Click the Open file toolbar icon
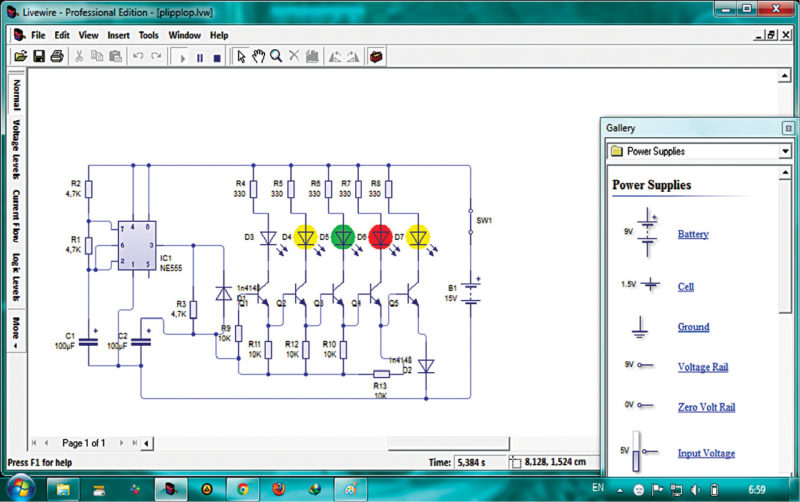Screen dimensions: 800x502 tap(20, 57)
